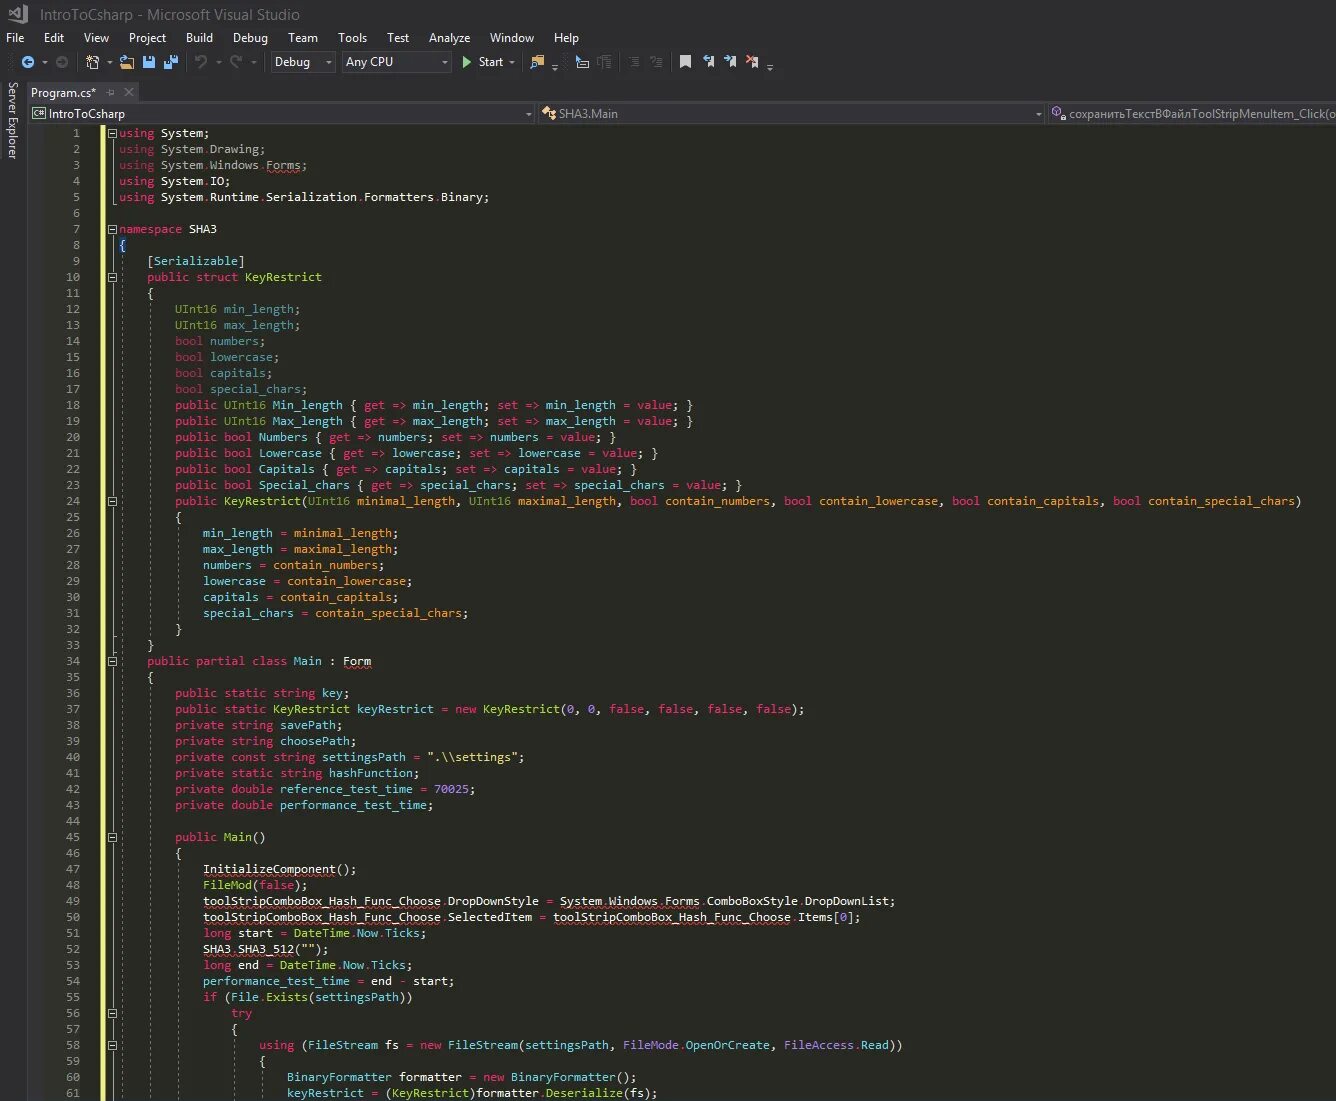
Task: Click the Find in Files toolbar icon
Action: coord(537,62)
